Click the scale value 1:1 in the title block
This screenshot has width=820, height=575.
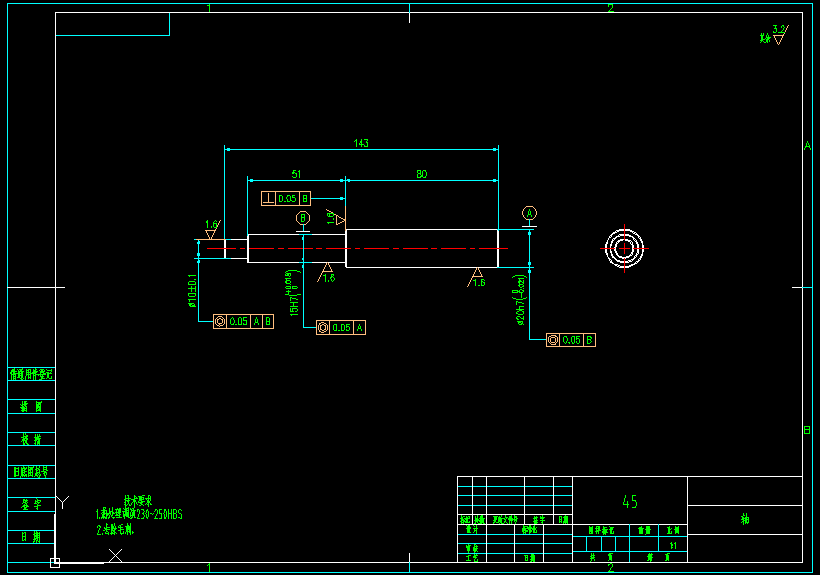point(673,545)
